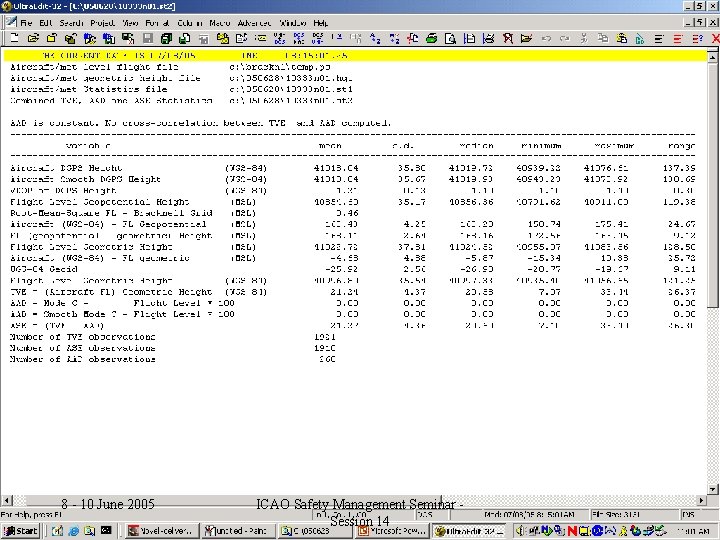Click the Redo arrow icon
Image resolution: width=720 pixels, height=540 pixels.
[564, 39]
